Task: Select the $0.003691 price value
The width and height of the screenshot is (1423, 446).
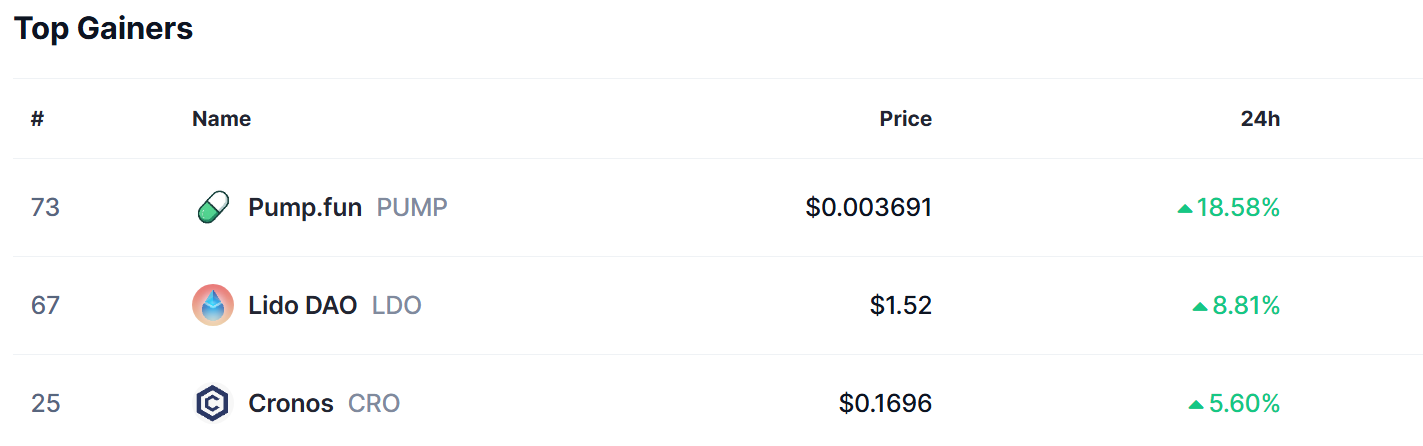Action: (869, 208)
